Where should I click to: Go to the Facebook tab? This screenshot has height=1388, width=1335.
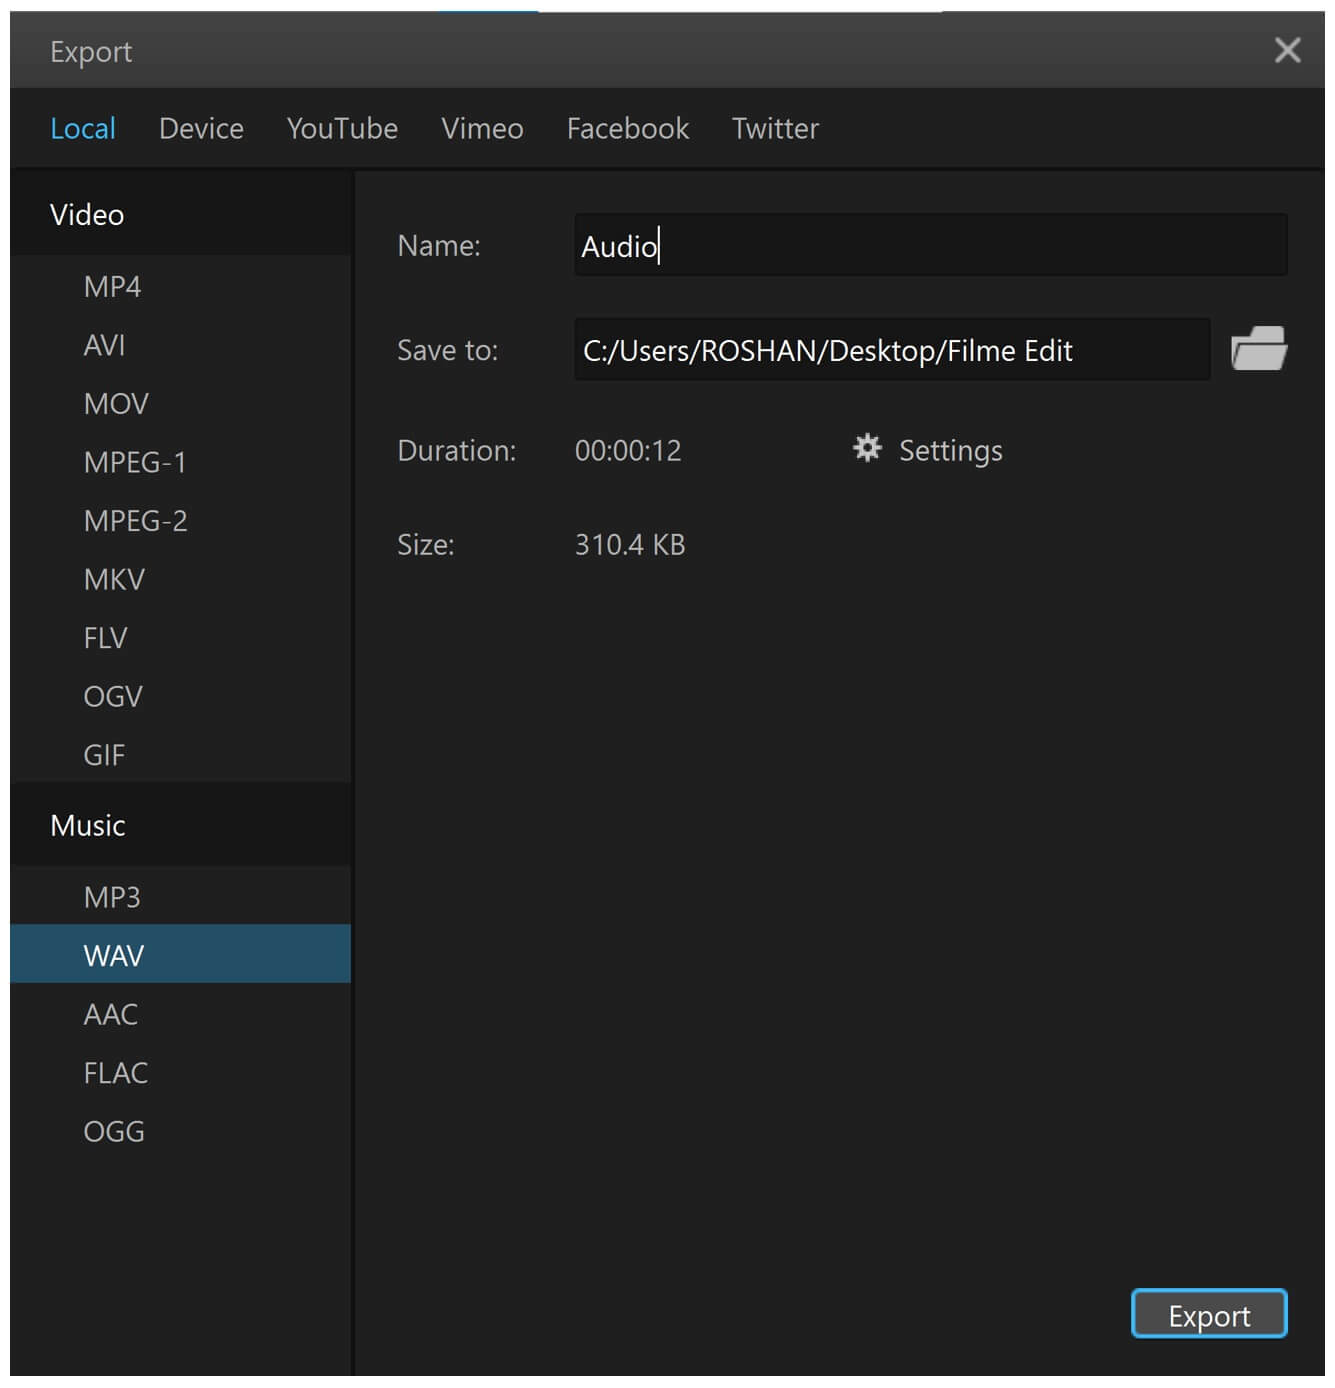(x=627, y=129)
